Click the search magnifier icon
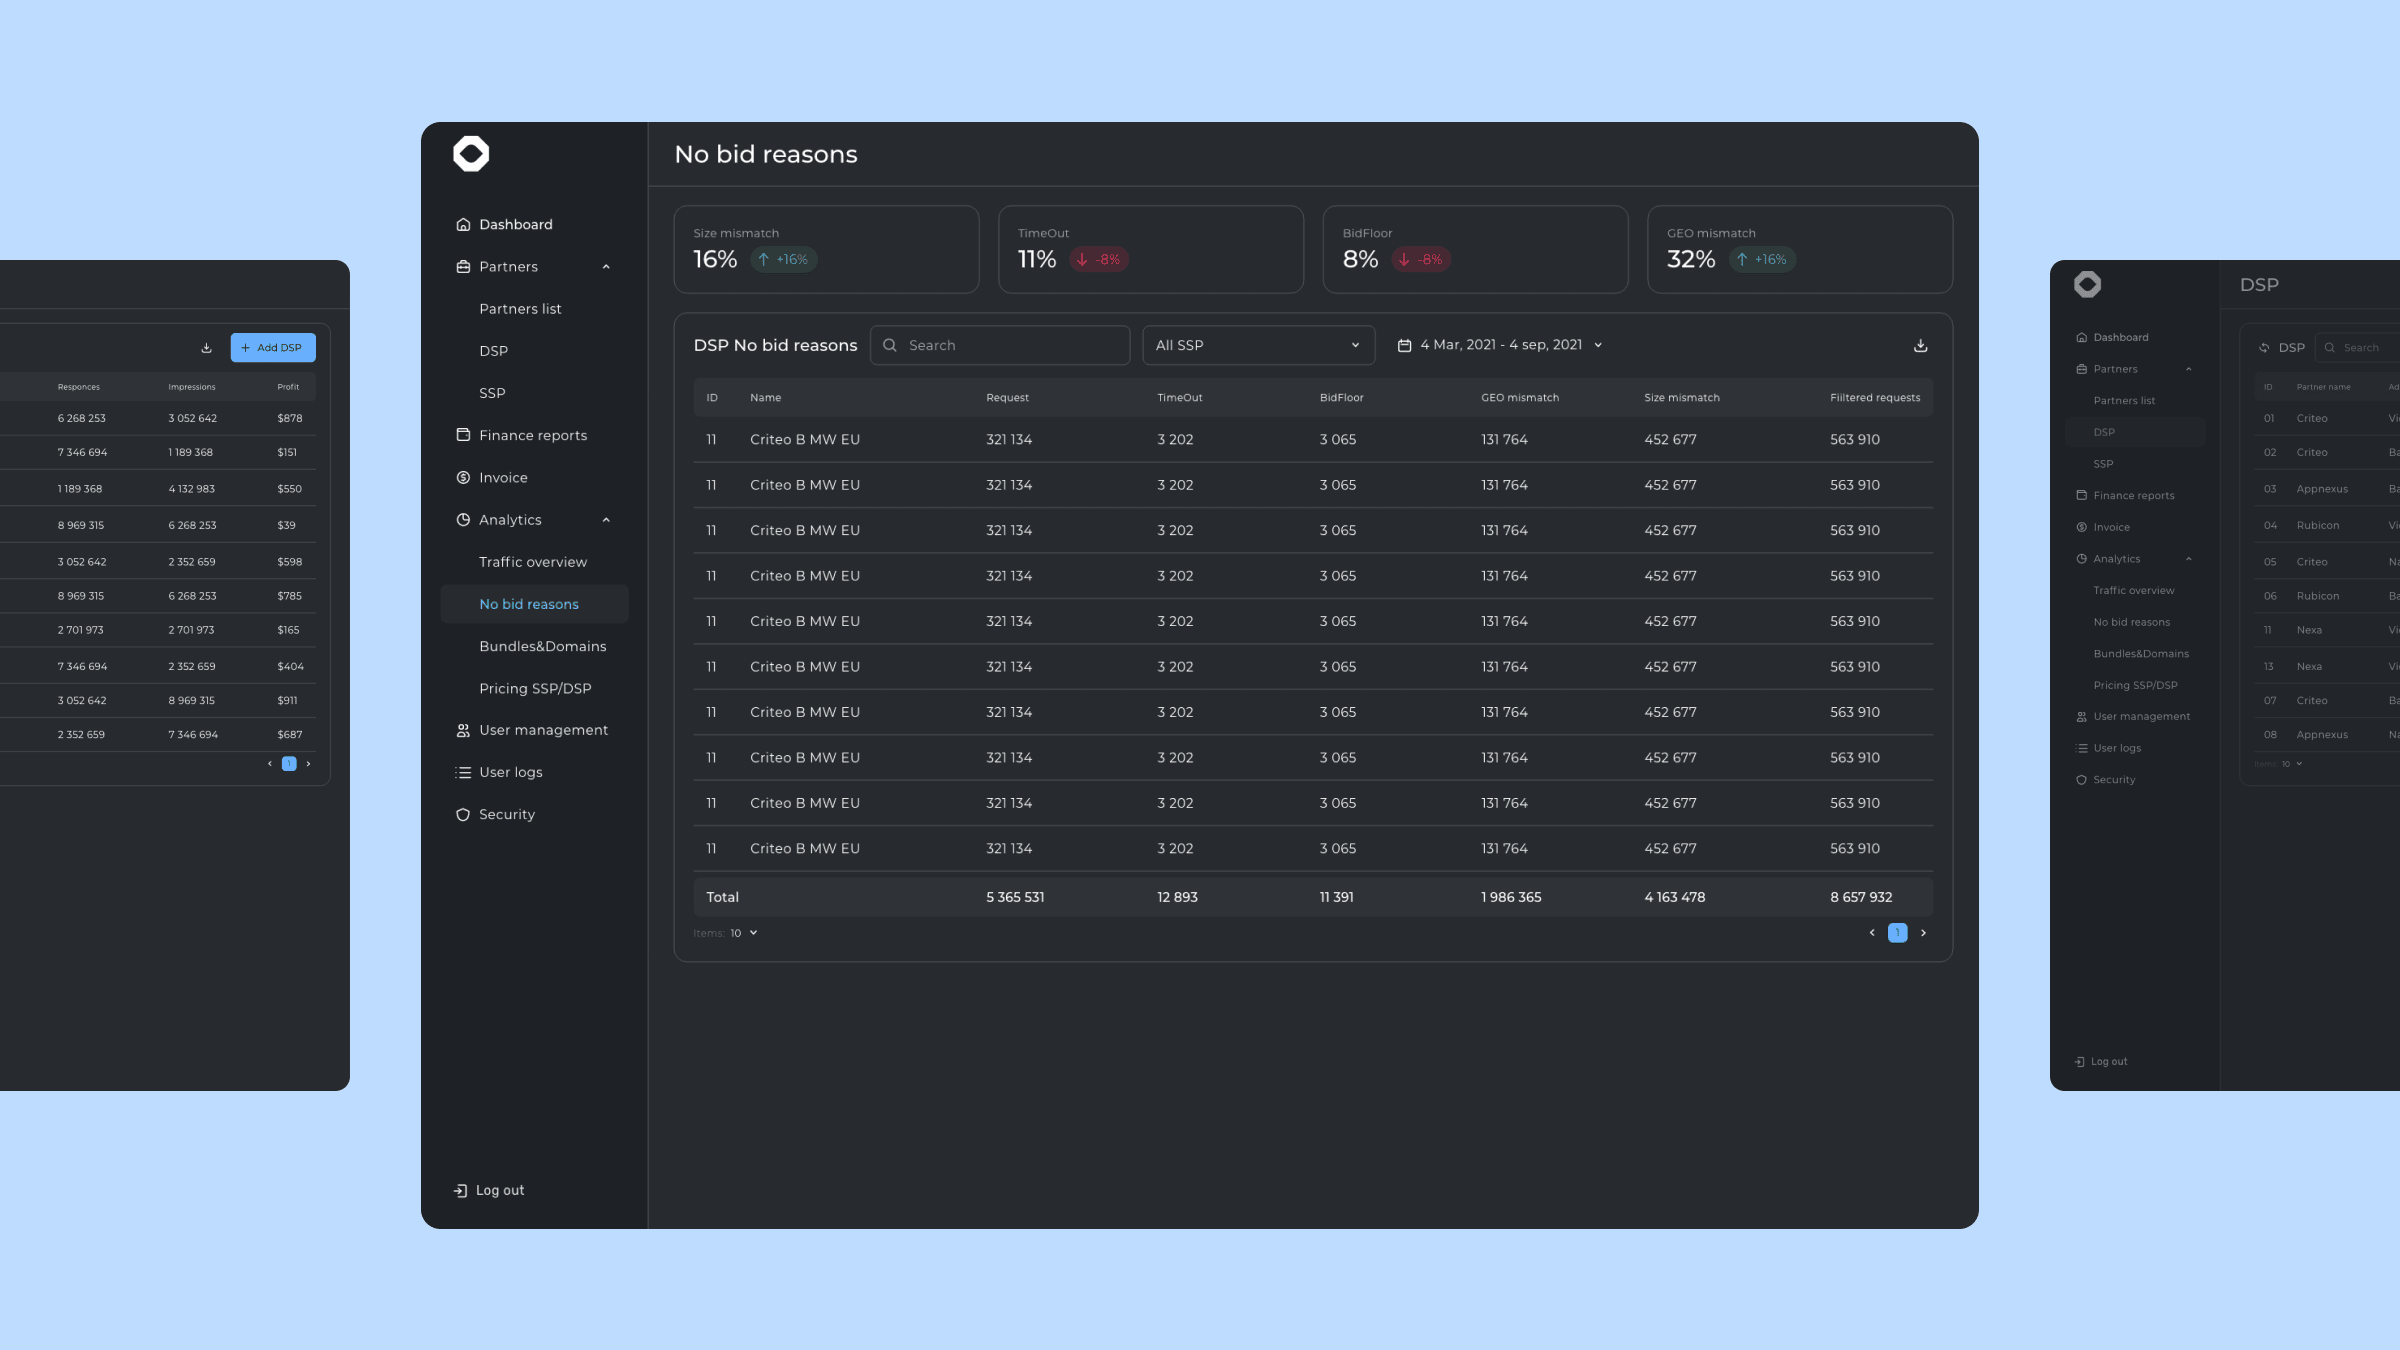The height and width of the screenshot is (1350, 2400). click(x=890, y=345)
